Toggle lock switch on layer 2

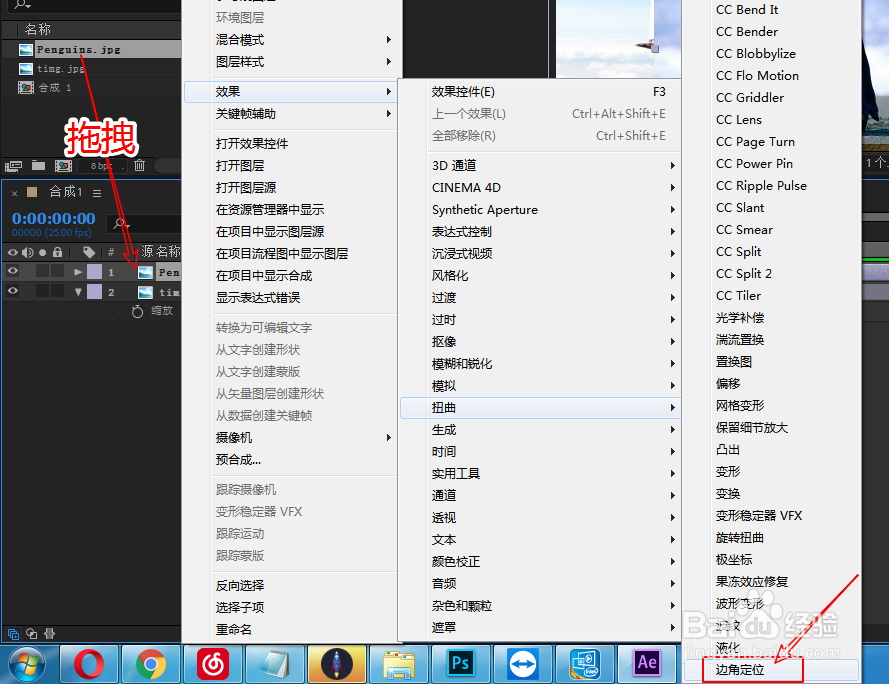(57, 291)
